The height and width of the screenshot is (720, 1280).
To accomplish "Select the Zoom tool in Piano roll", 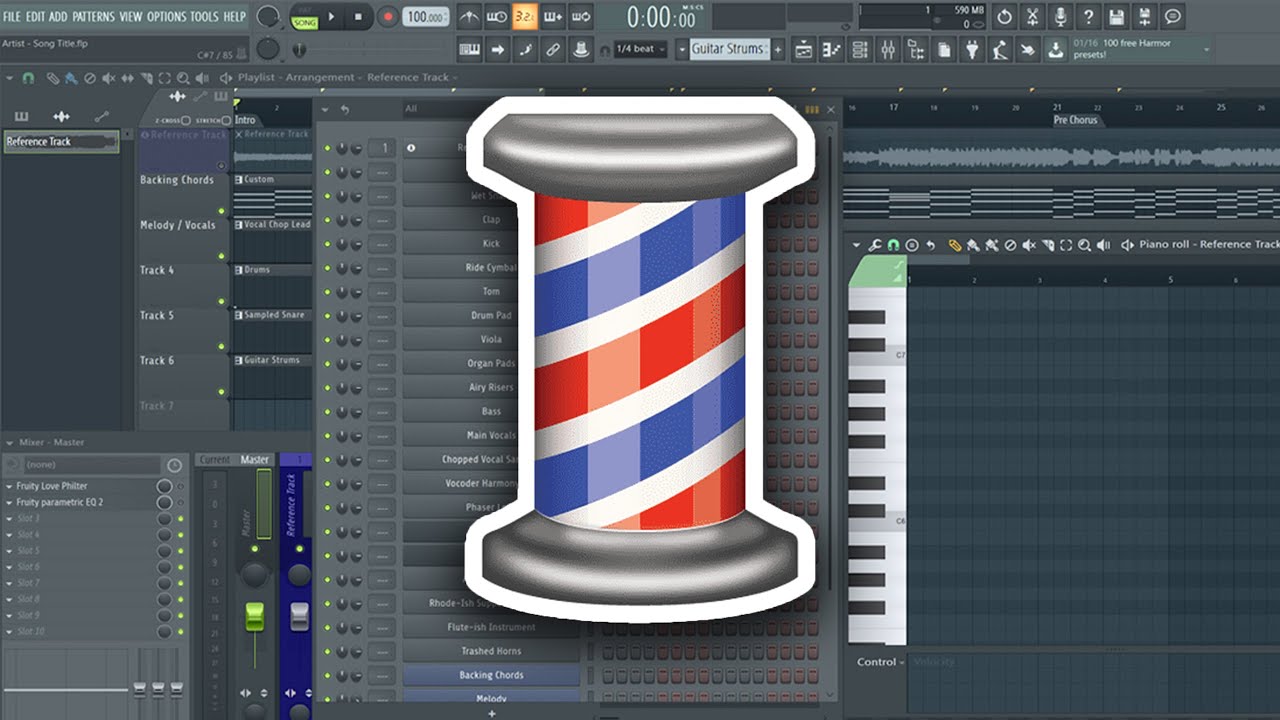I will 1084,245.
